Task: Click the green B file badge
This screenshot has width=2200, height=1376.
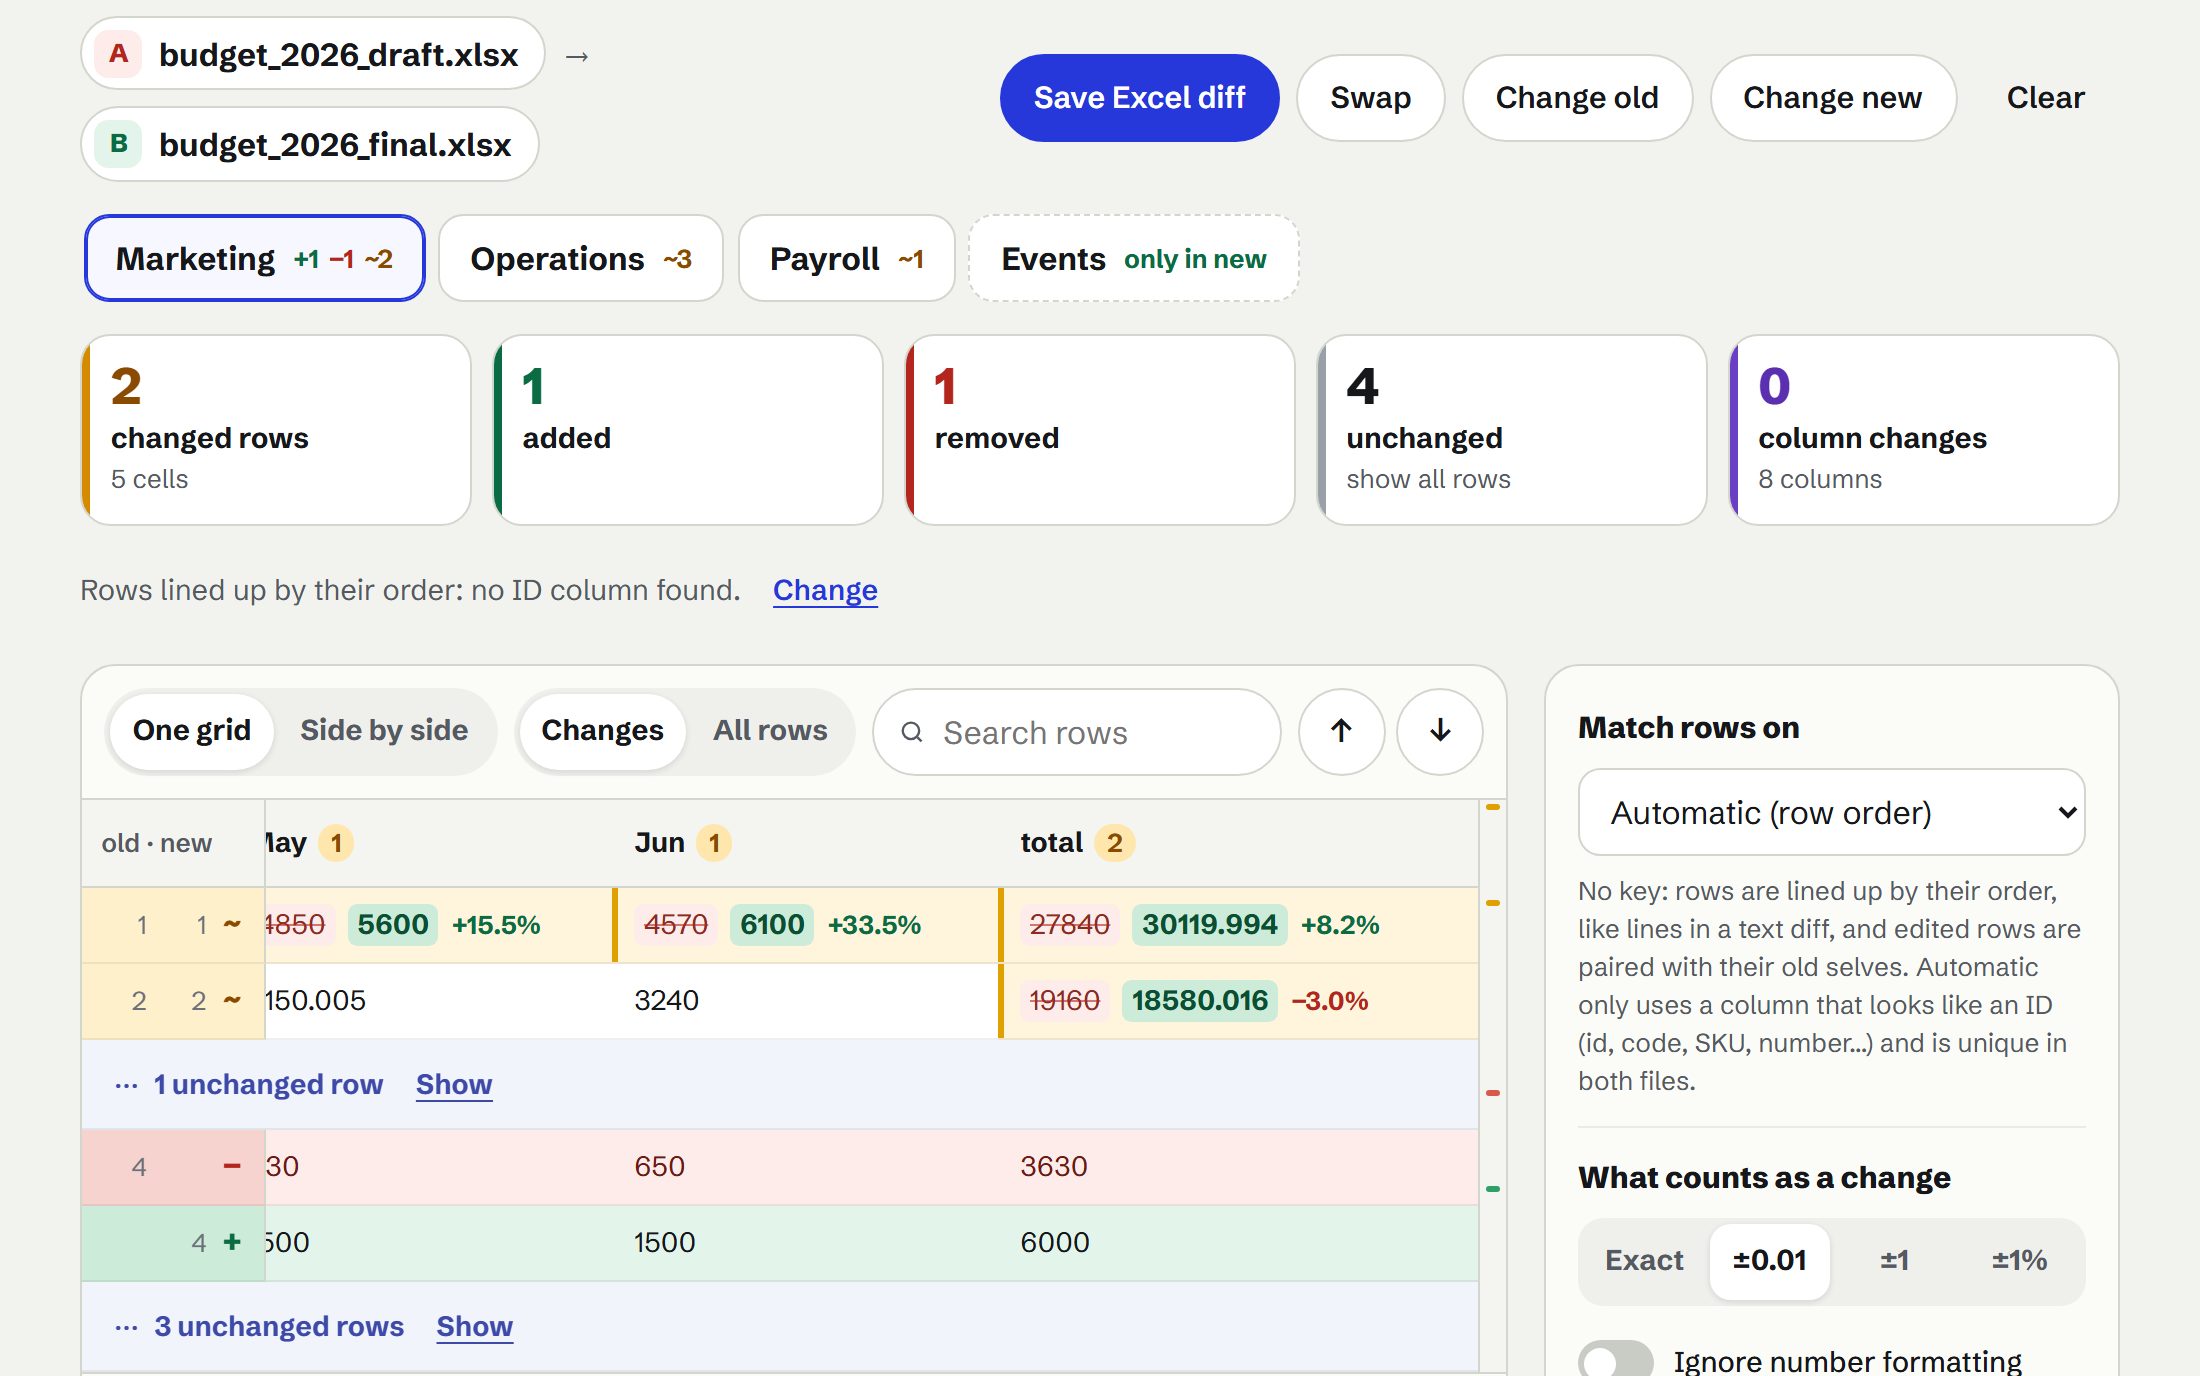Action: [118, 144]
